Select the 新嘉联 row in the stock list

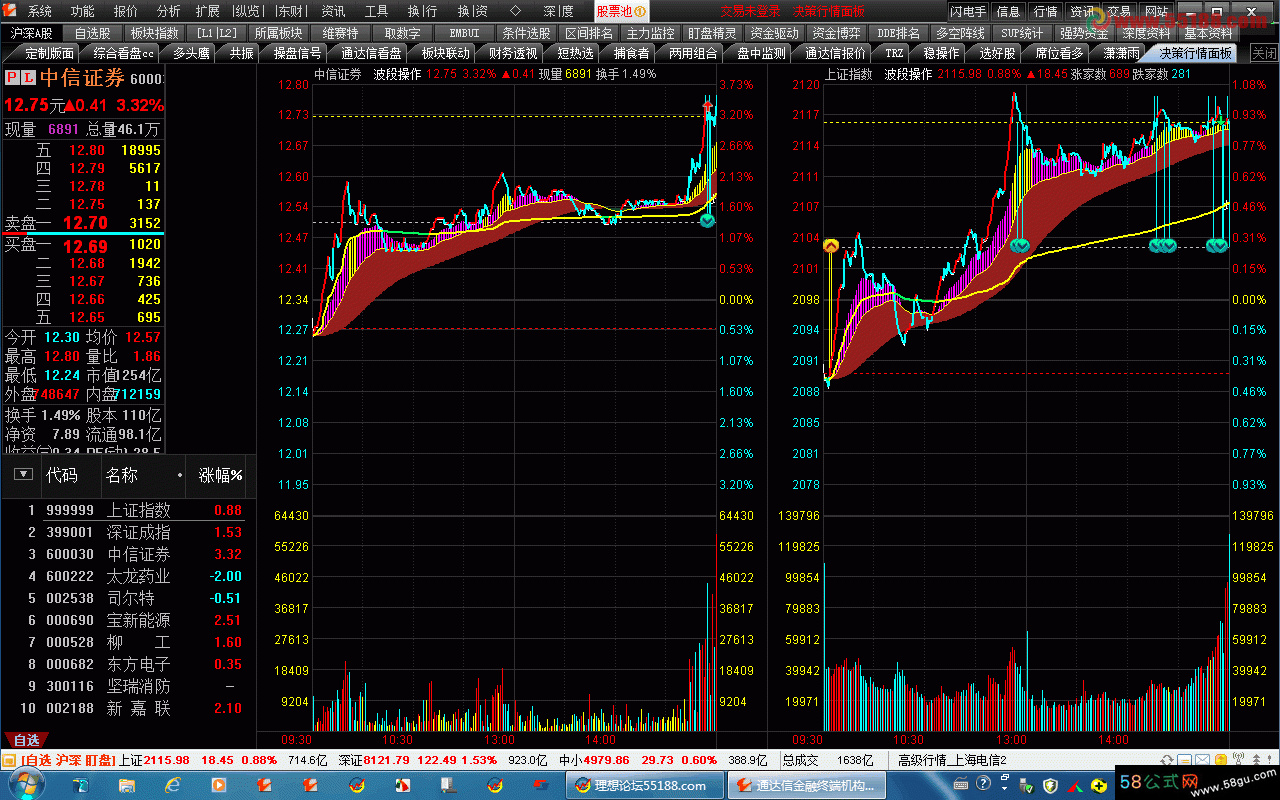tap(128, 708)
